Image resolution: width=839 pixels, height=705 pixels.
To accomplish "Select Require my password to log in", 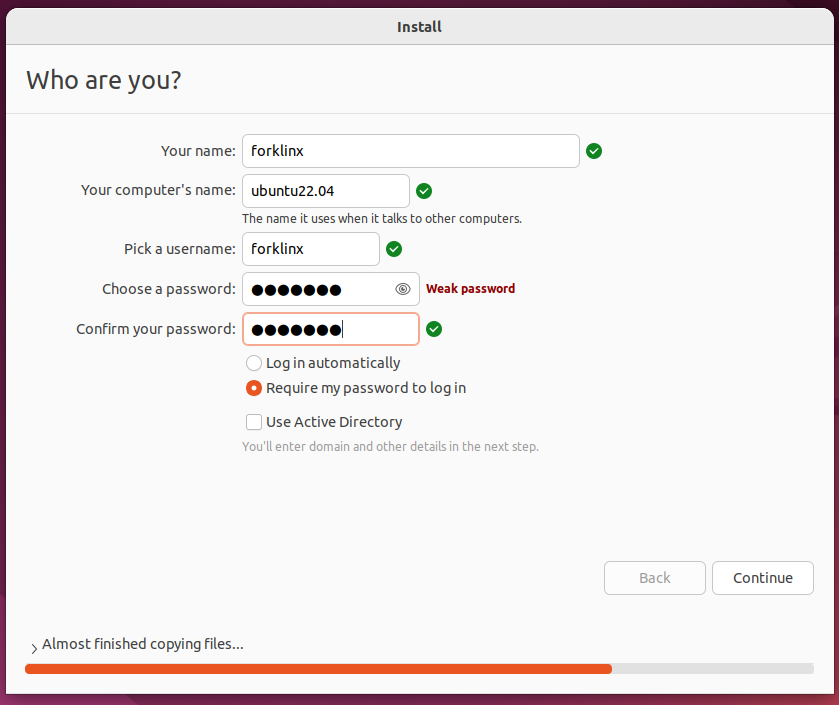I will click(x=254, y=388).
